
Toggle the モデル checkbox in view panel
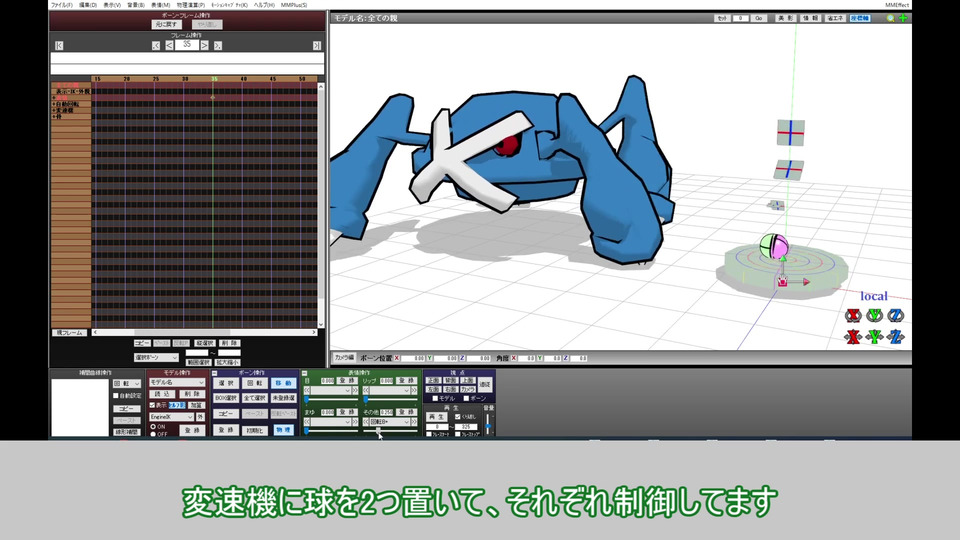(x=435, y=399)
